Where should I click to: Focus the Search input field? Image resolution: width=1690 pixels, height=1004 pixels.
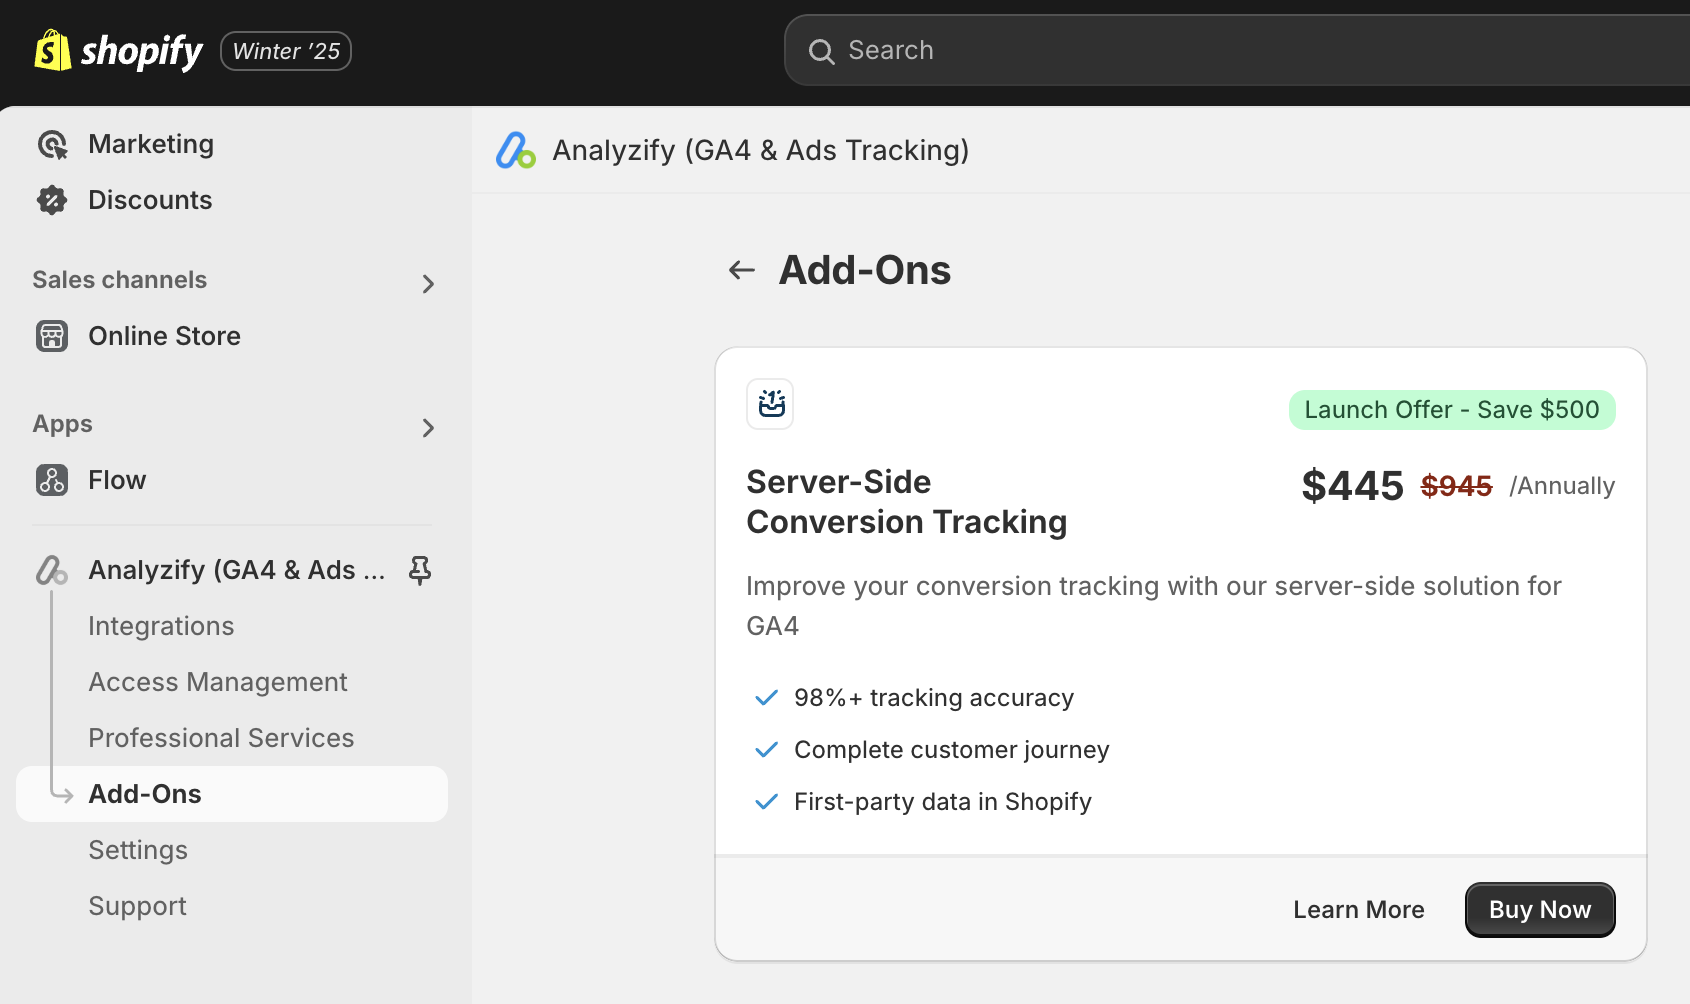(x=1237, y=50)
